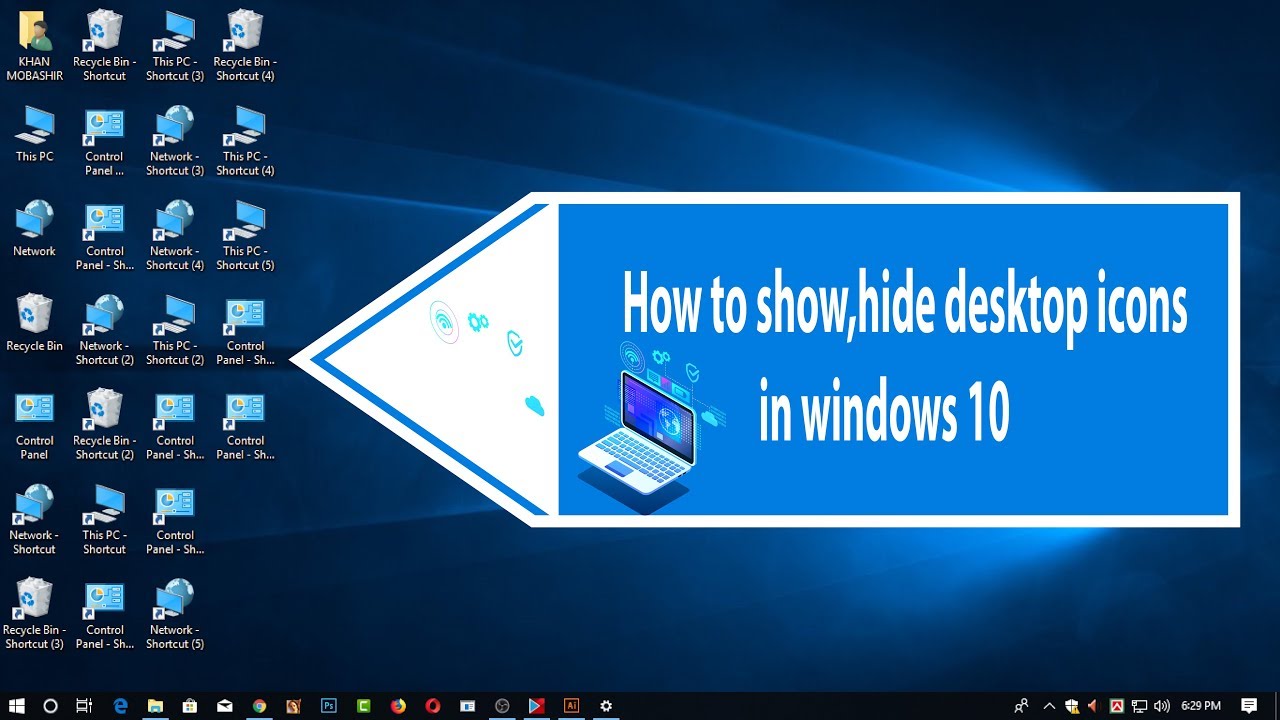
Task: Open Microsoft Store from the taskbar
Action: 190,705
